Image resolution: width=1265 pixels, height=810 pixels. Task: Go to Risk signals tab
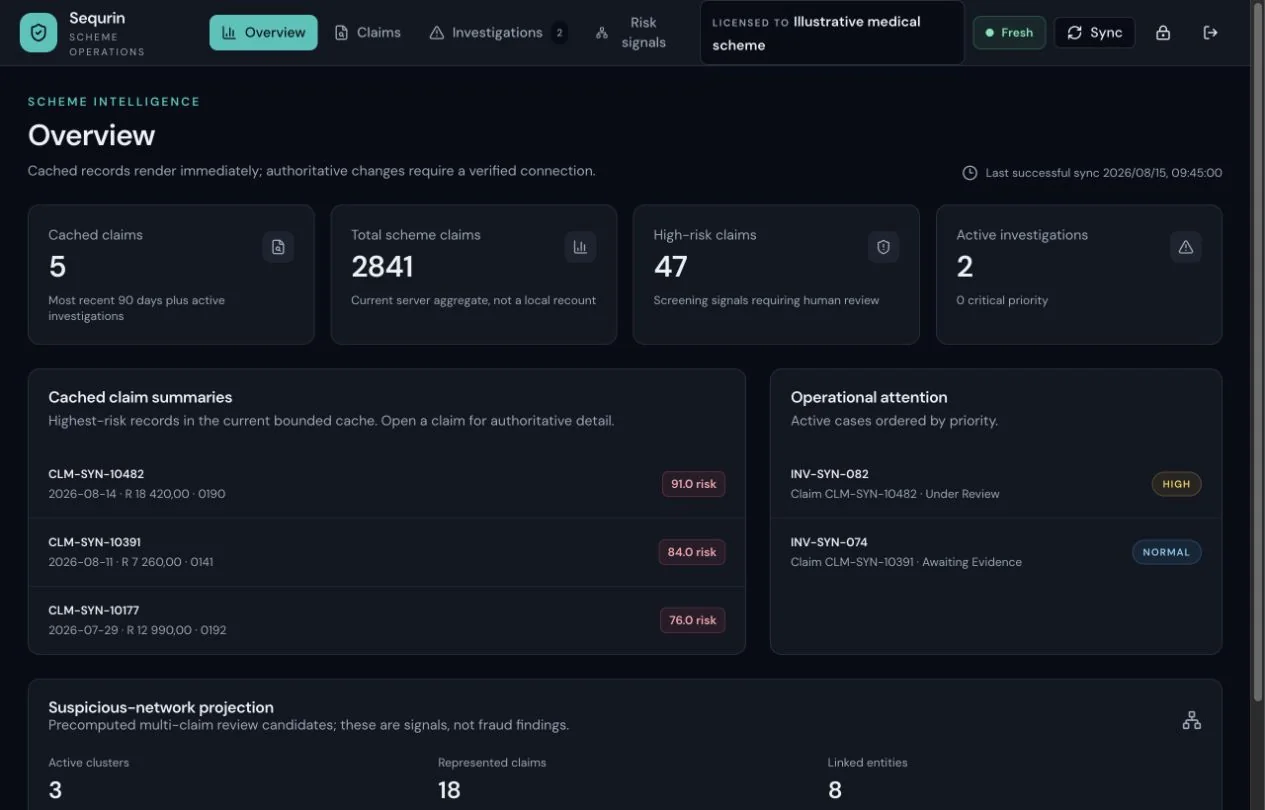[631, 33]
